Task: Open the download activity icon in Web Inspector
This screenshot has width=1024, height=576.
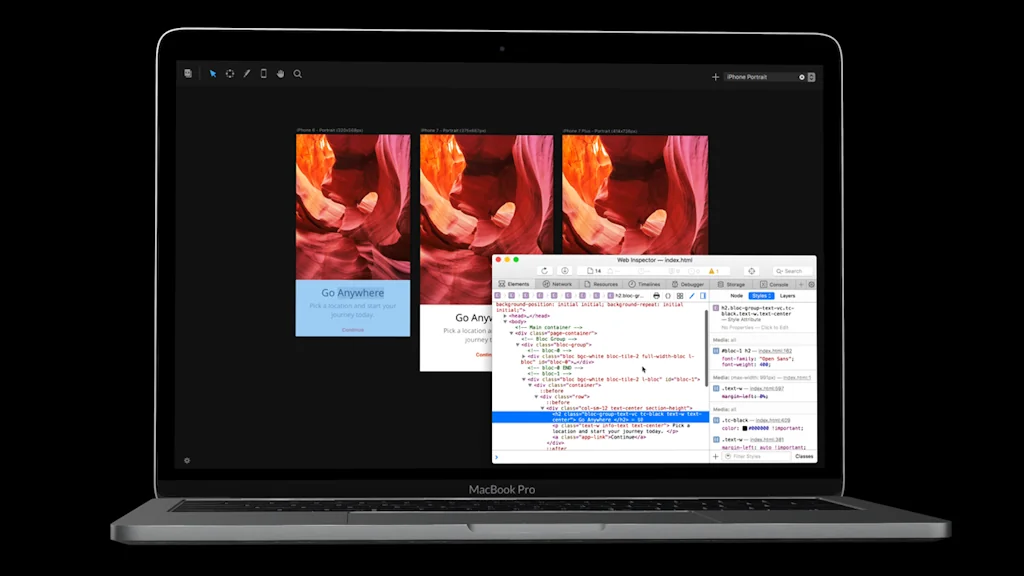Action: tap(565, 270)
